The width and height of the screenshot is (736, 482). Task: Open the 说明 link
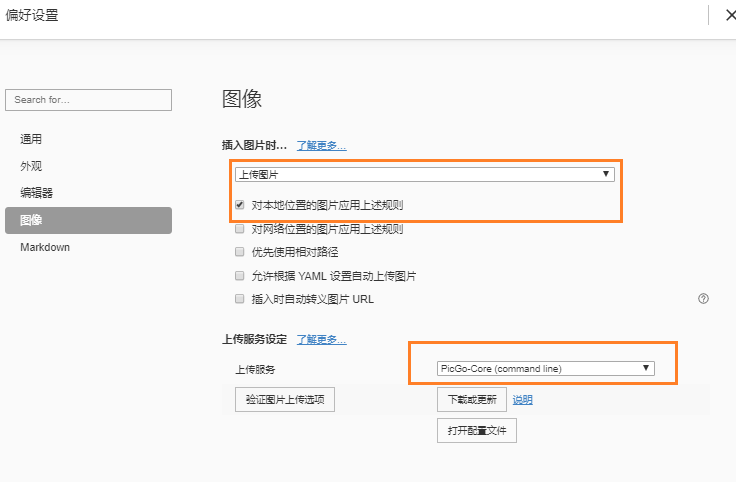pos(523,400)
